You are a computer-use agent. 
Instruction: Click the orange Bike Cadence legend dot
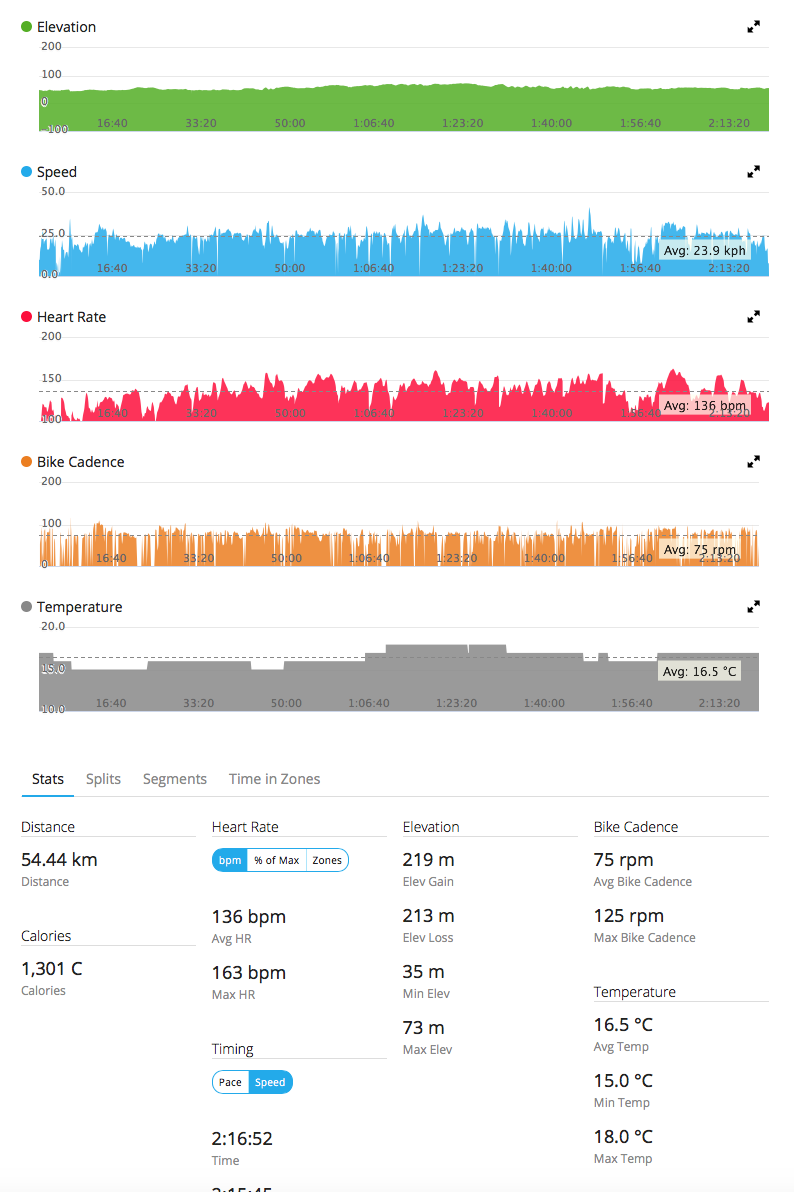coord(26,462)
